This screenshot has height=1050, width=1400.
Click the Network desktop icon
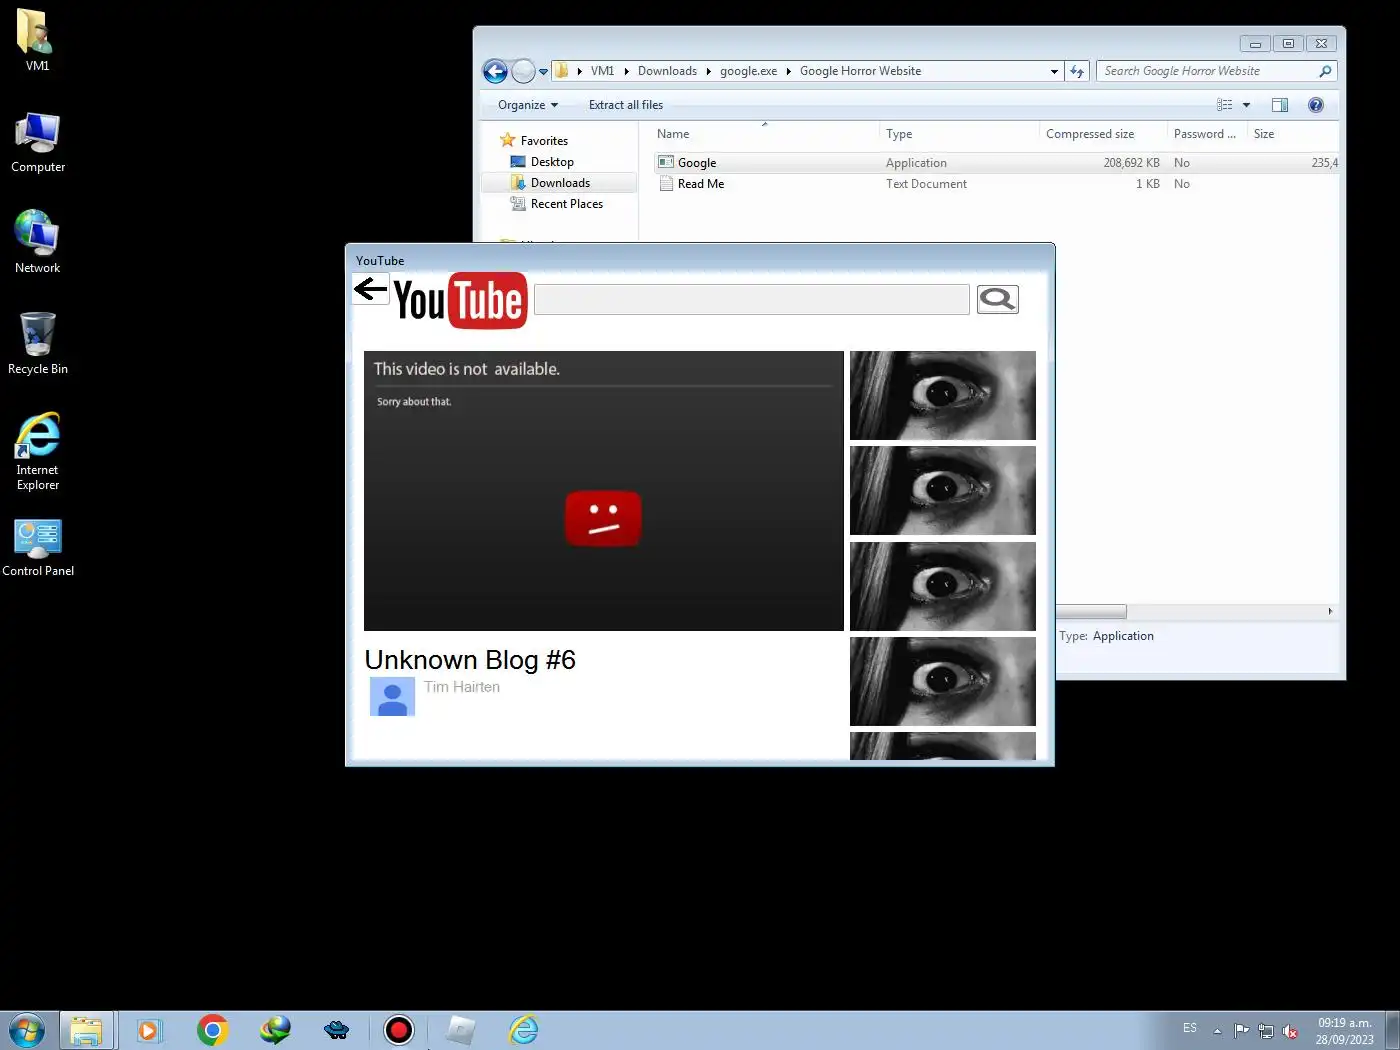coord(37,242)
